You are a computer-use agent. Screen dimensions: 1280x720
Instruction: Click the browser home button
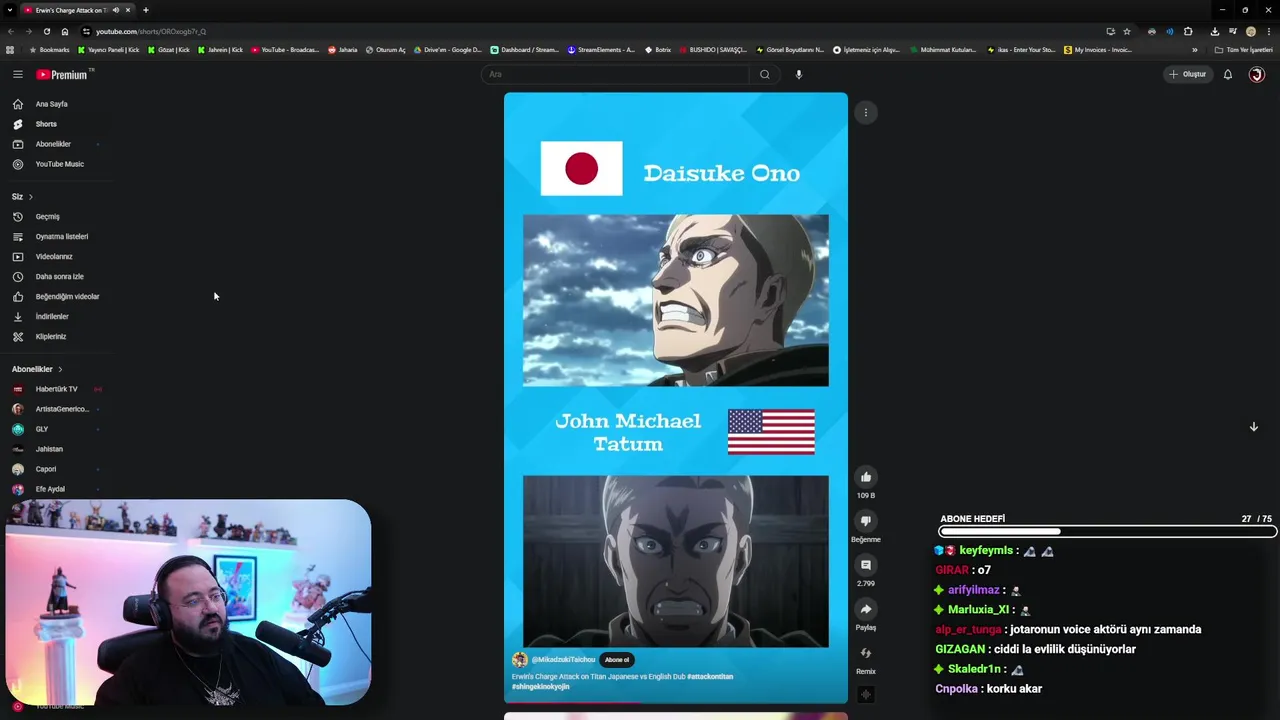point(65,31)
